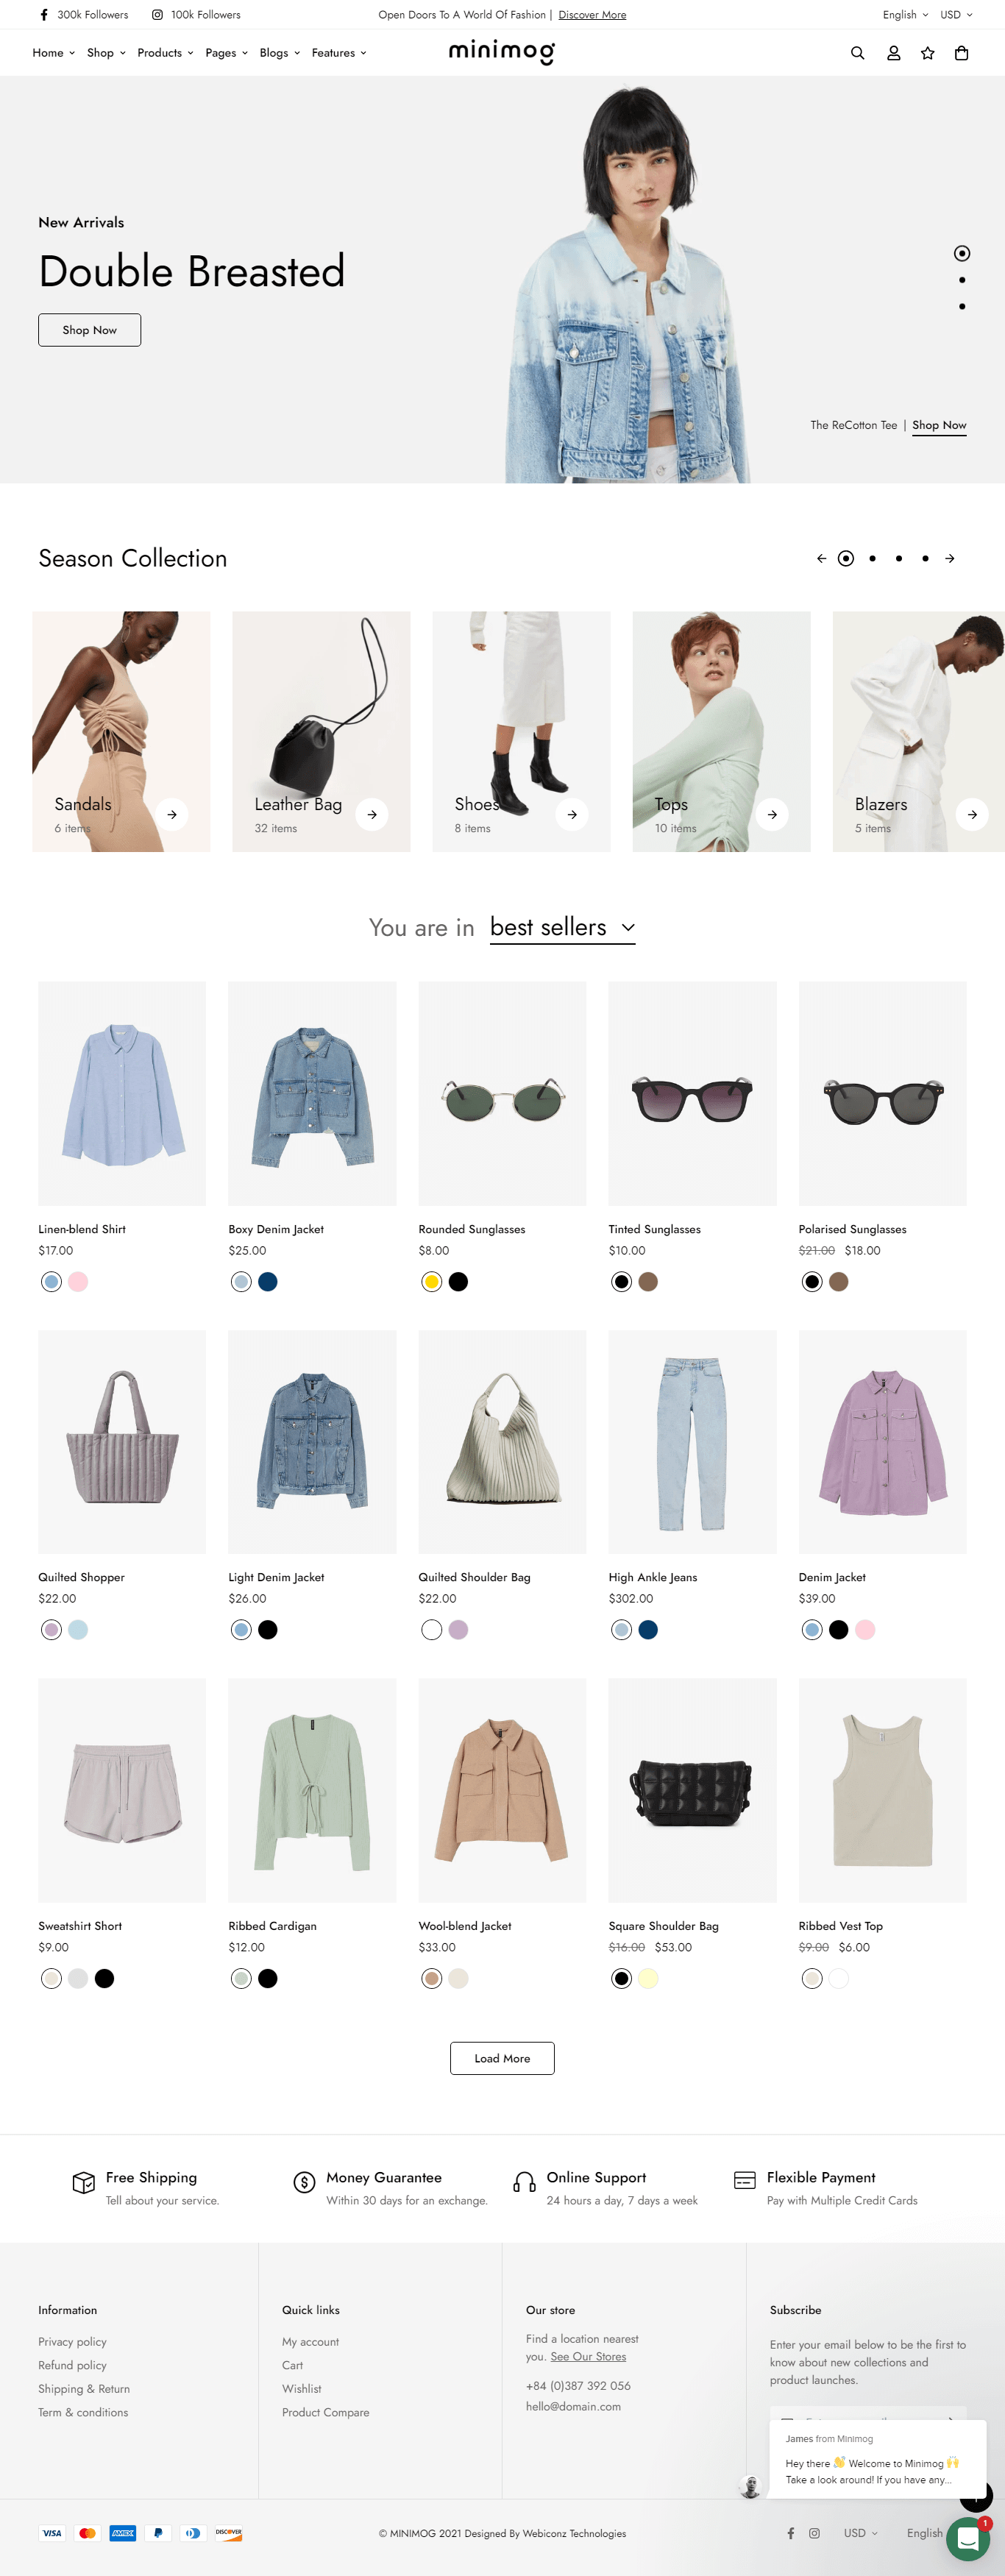Image resolution: width=1005 pixels, height=2576 pixels.
Task: Click the Facebook icon with 300k Followers
Action: (44, 15)
